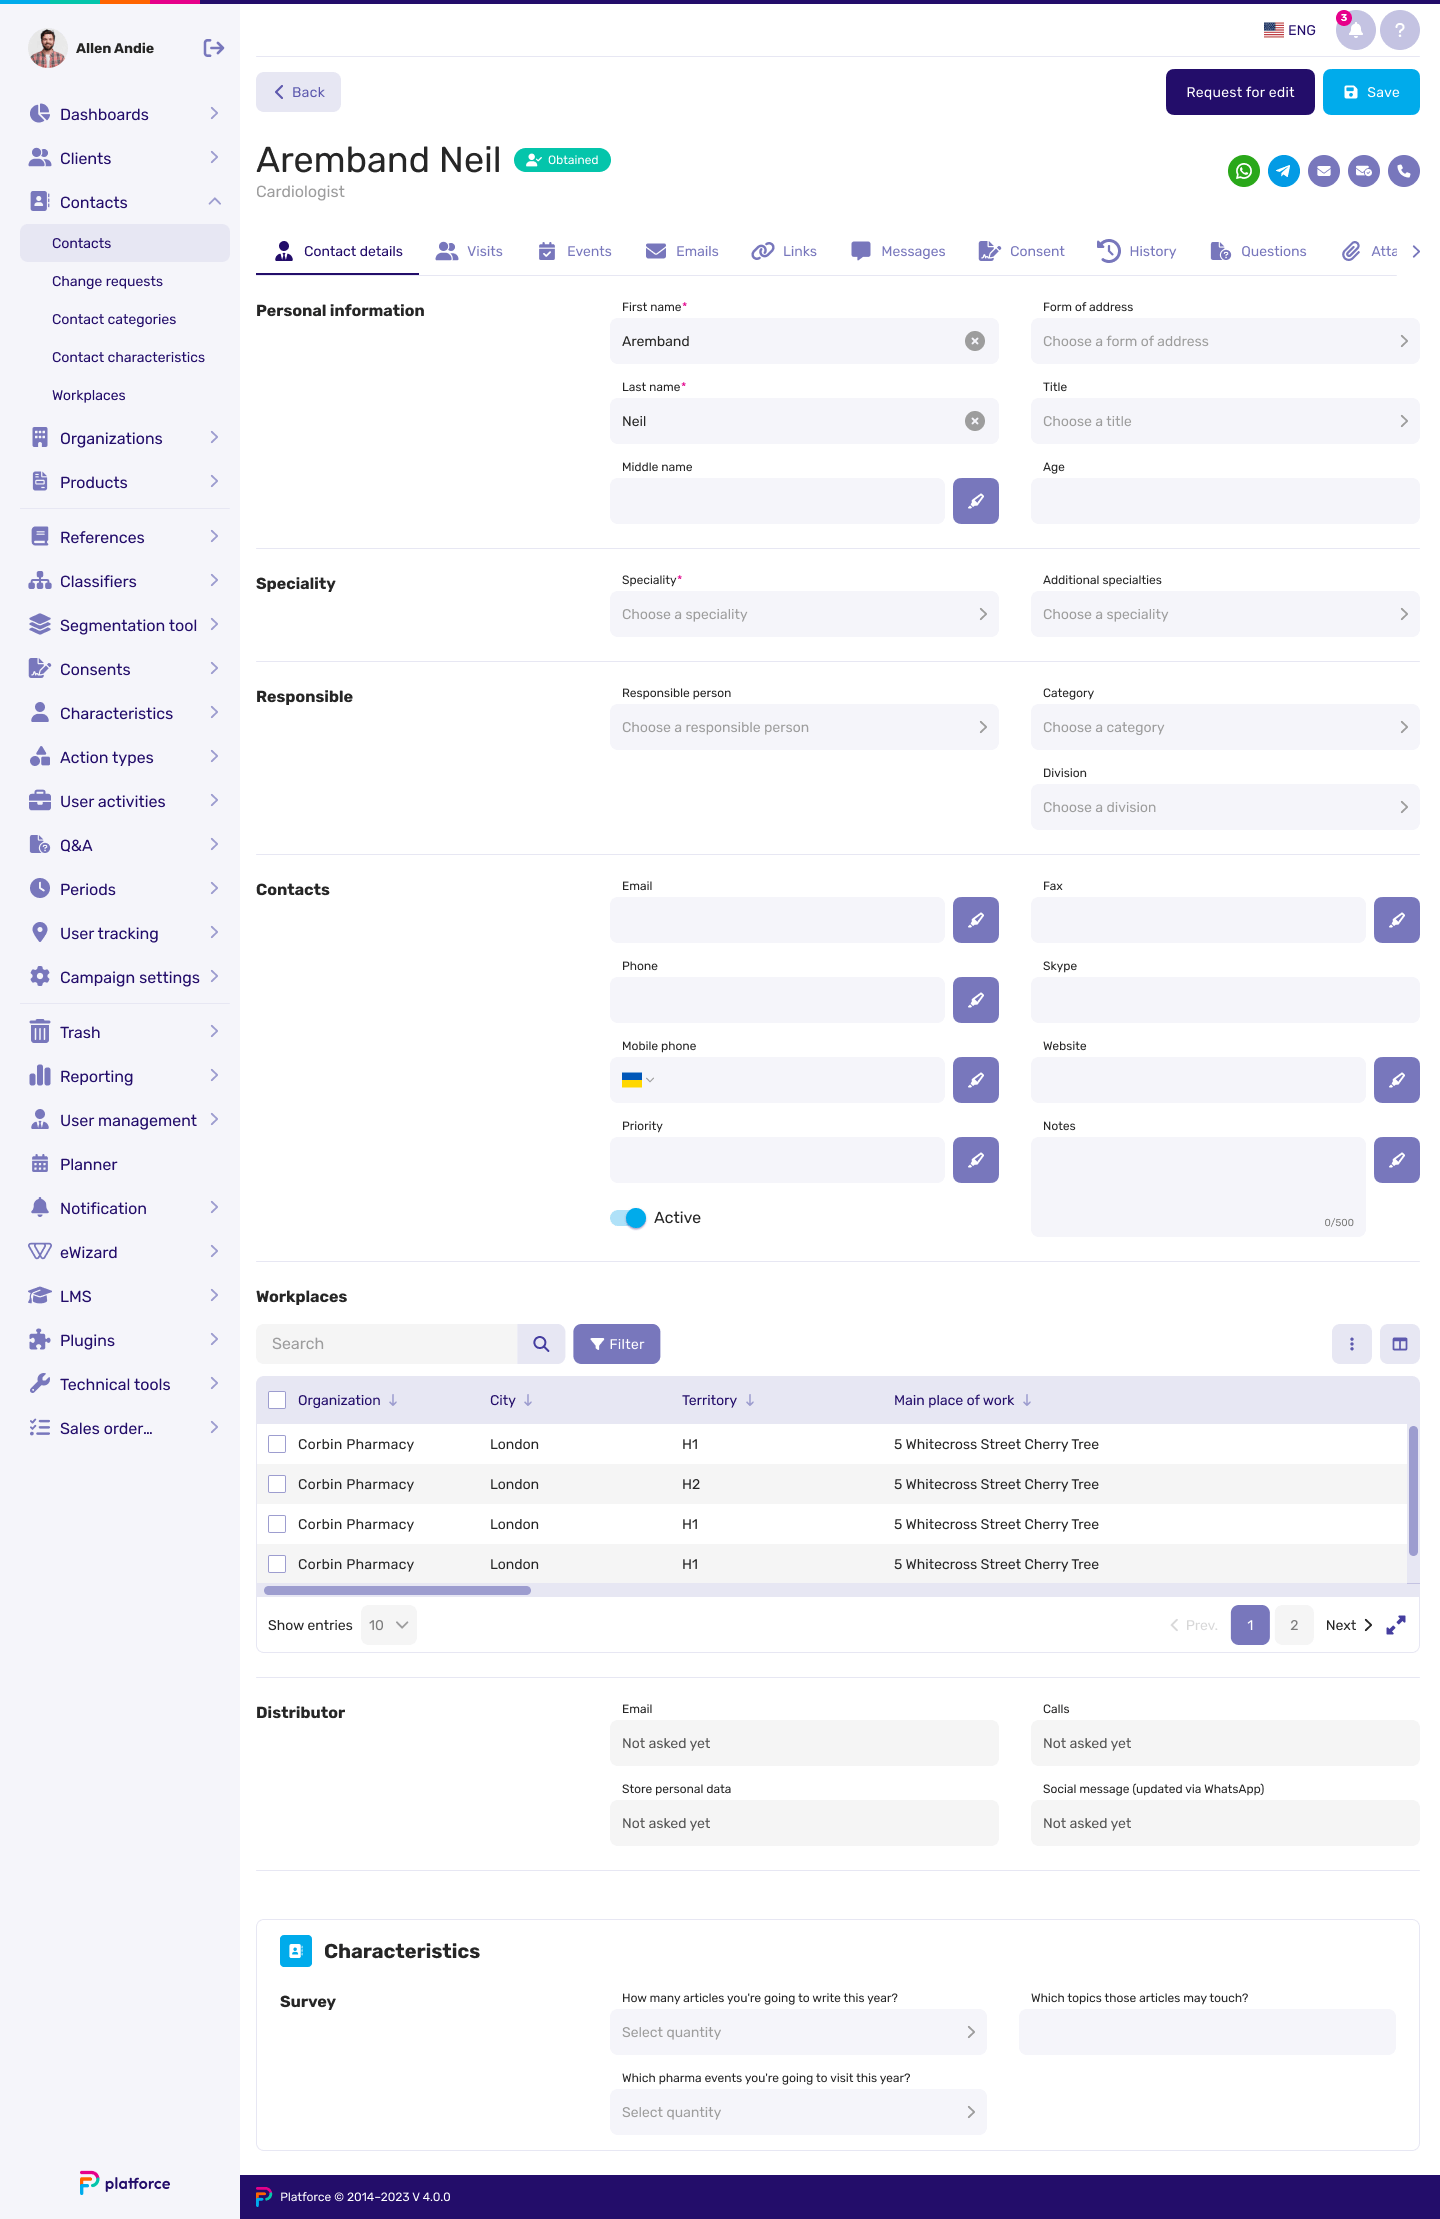Click edit pen next to Website field
The height and width of the screenshot is (2219, 1440).
(1396, 1080)
